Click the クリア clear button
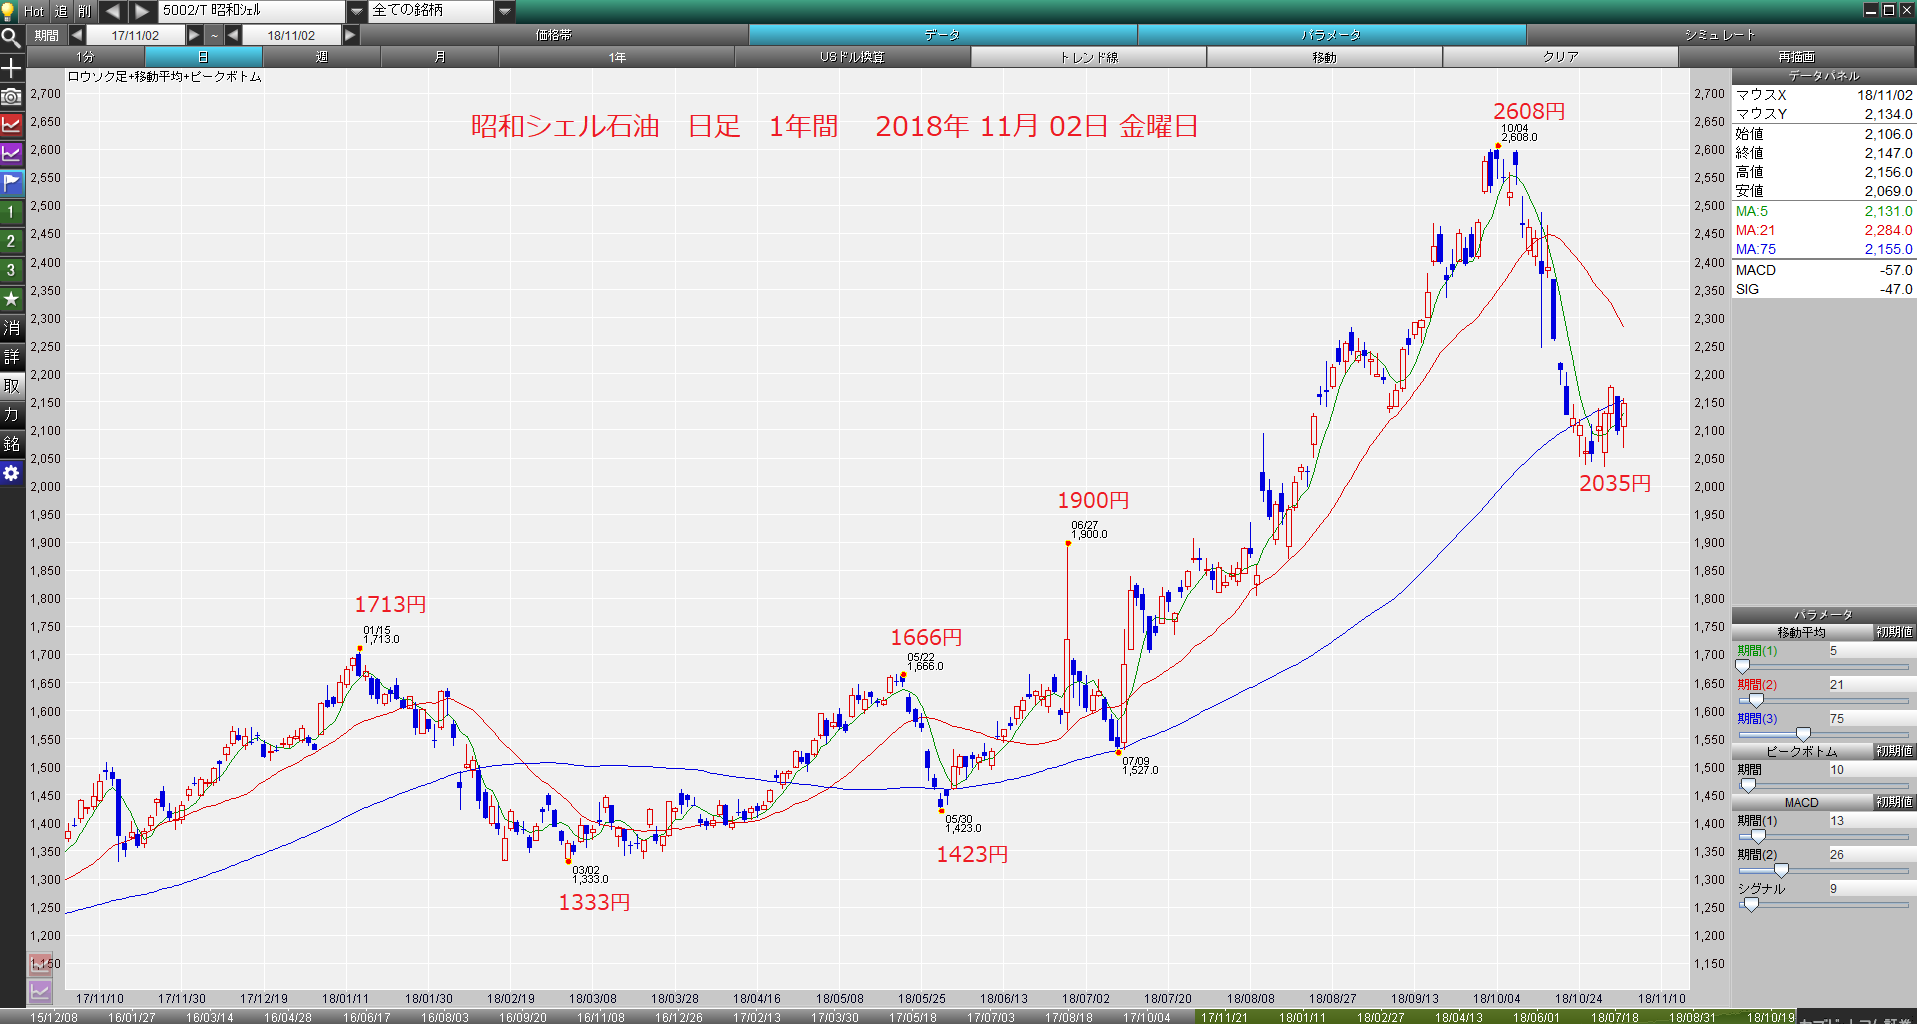 [1560, 57]
